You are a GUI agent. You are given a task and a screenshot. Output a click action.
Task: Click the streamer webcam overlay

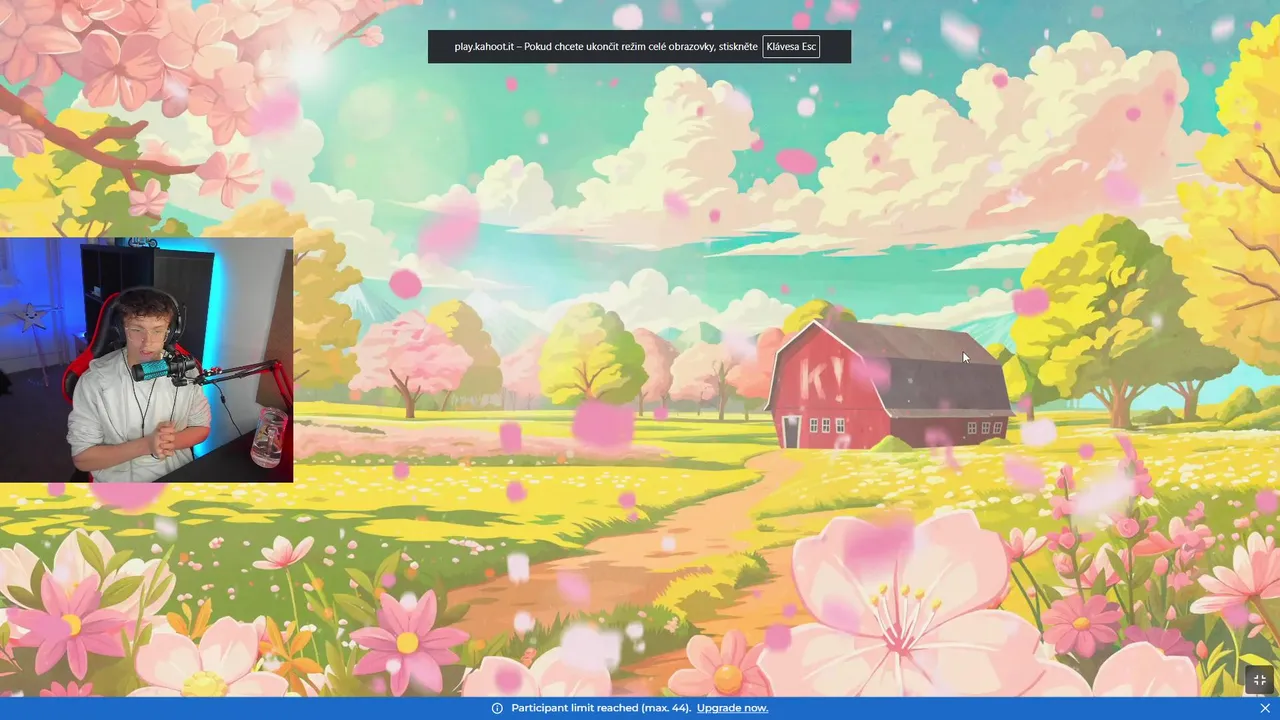coord(146,360)
